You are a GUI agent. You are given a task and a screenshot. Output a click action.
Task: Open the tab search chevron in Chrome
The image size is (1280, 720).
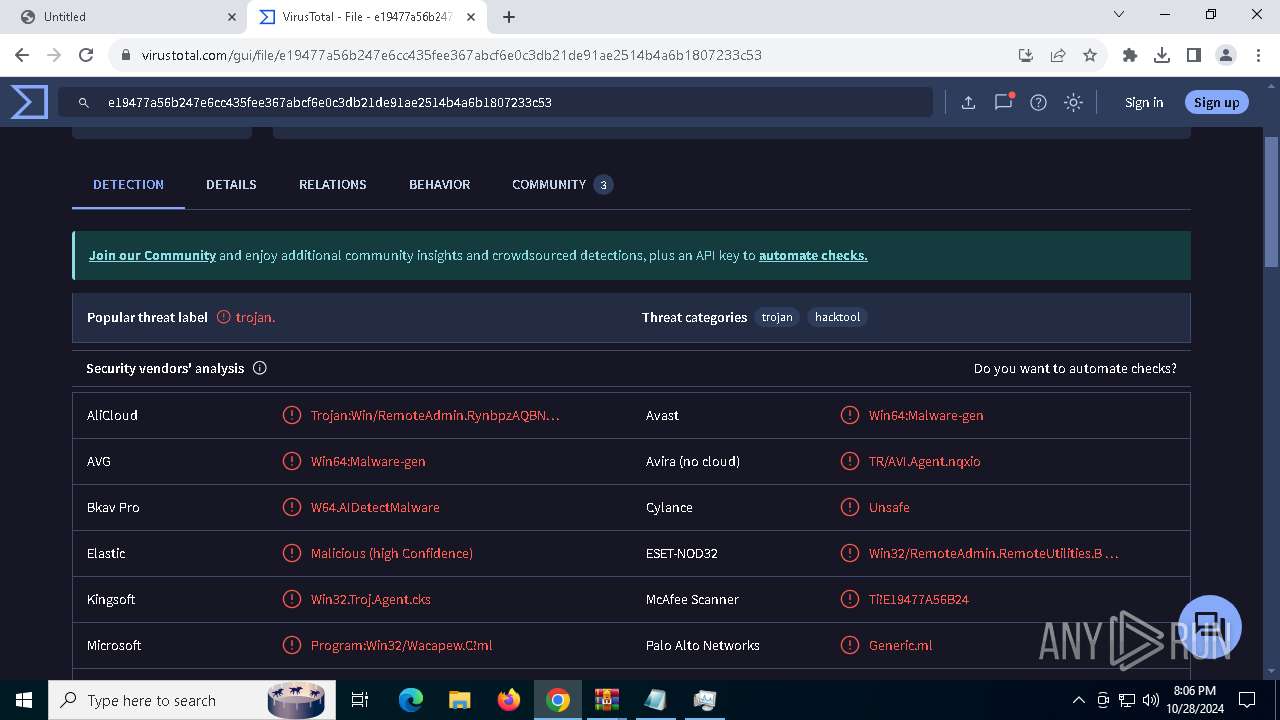[1120, 15]
